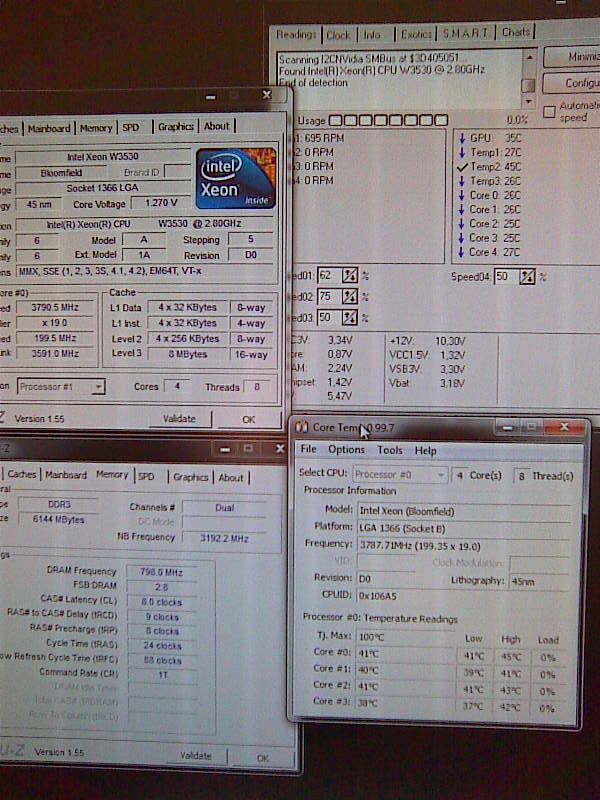Select Caches tab in lower CPU-Z window
This screenshot has height=800, width=600.
[21, 474]
